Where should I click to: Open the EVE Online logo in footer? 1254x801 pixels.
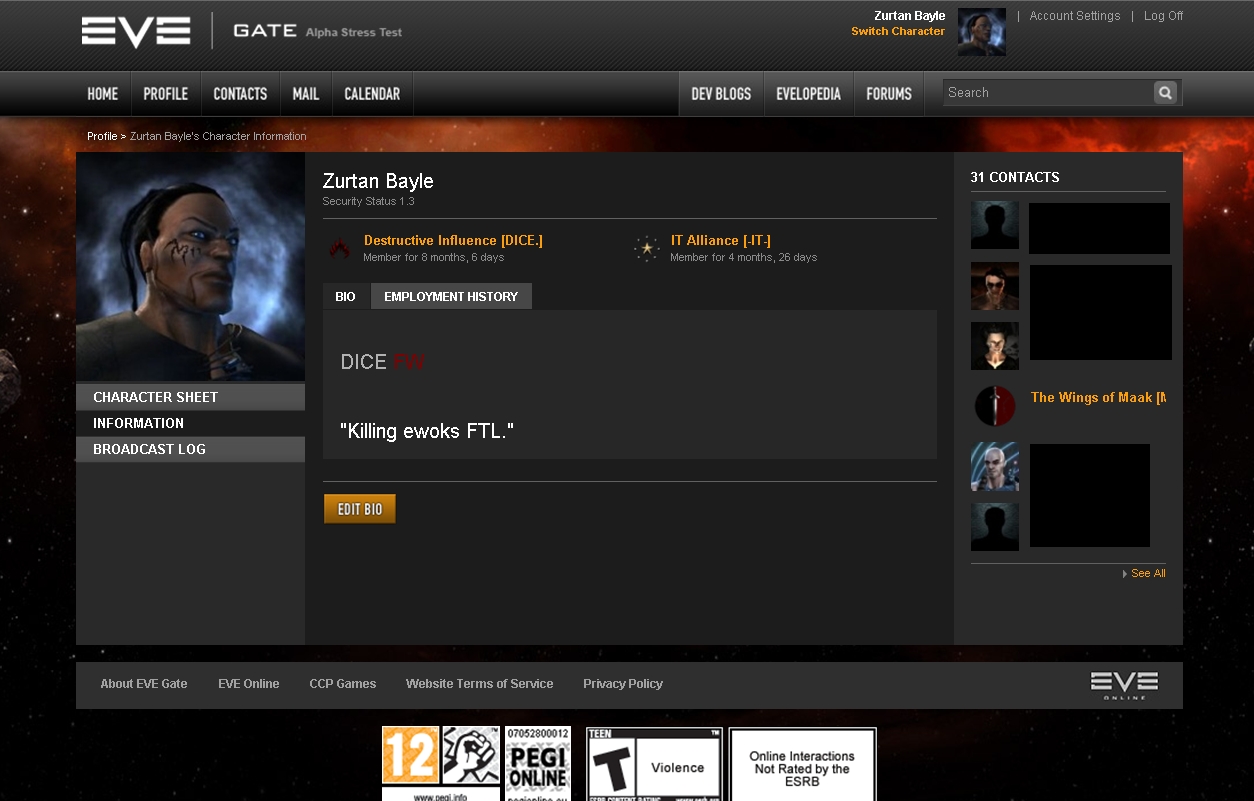coord(1124,685)
